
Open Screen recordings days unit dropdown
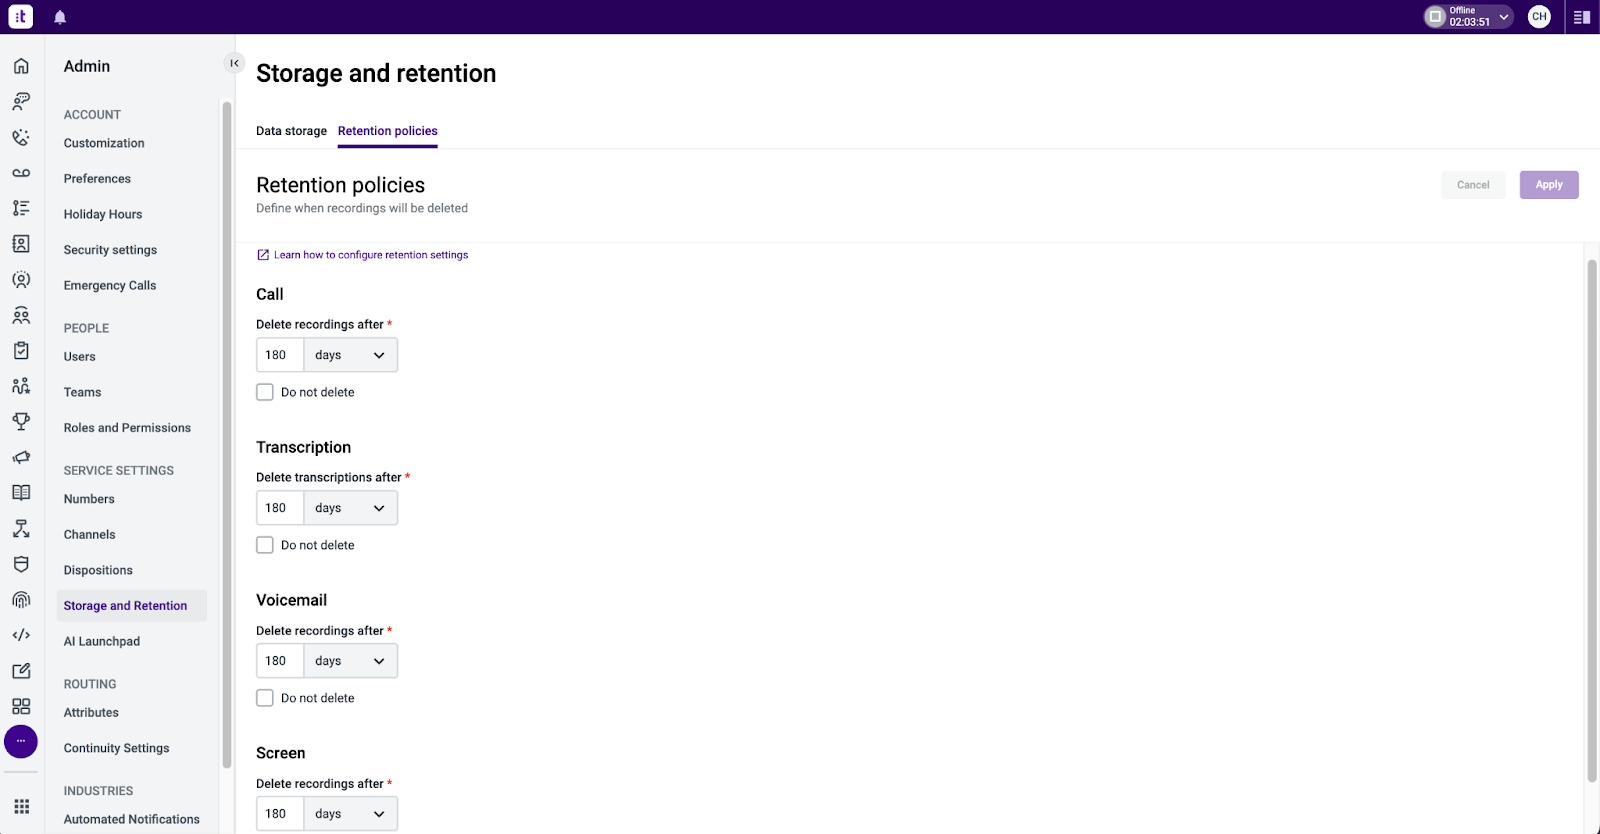click(350, 814)
